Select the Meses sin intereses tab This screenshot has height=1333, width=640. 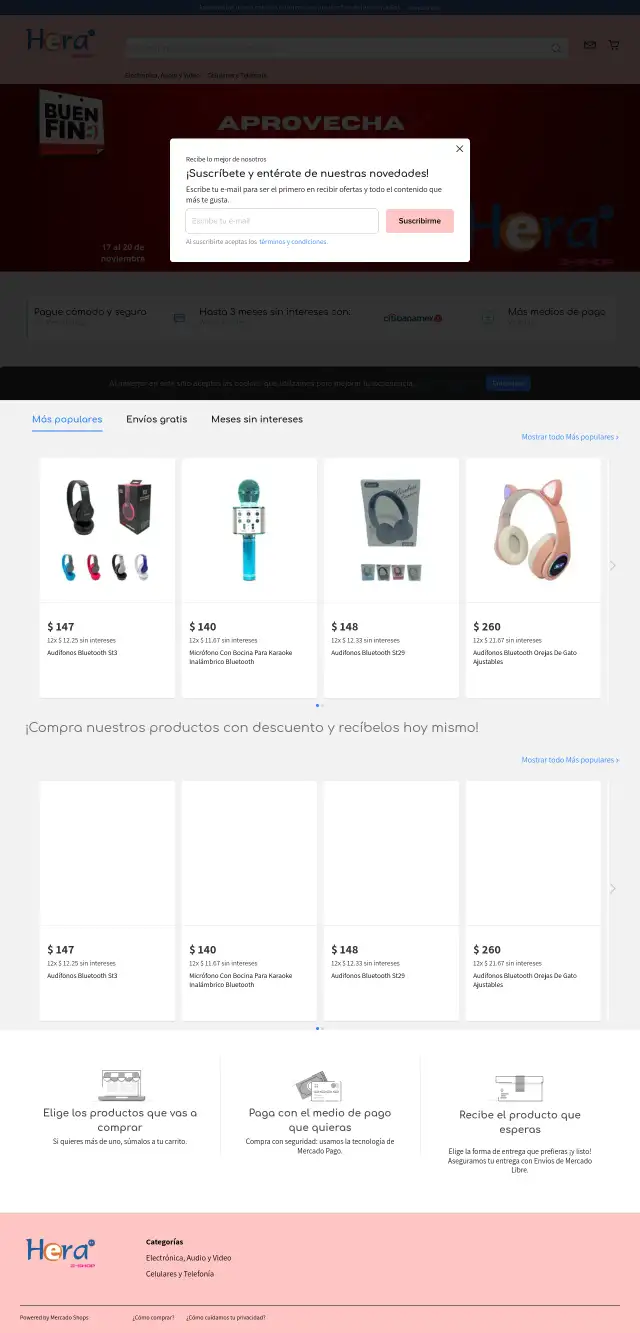point(257,419)
